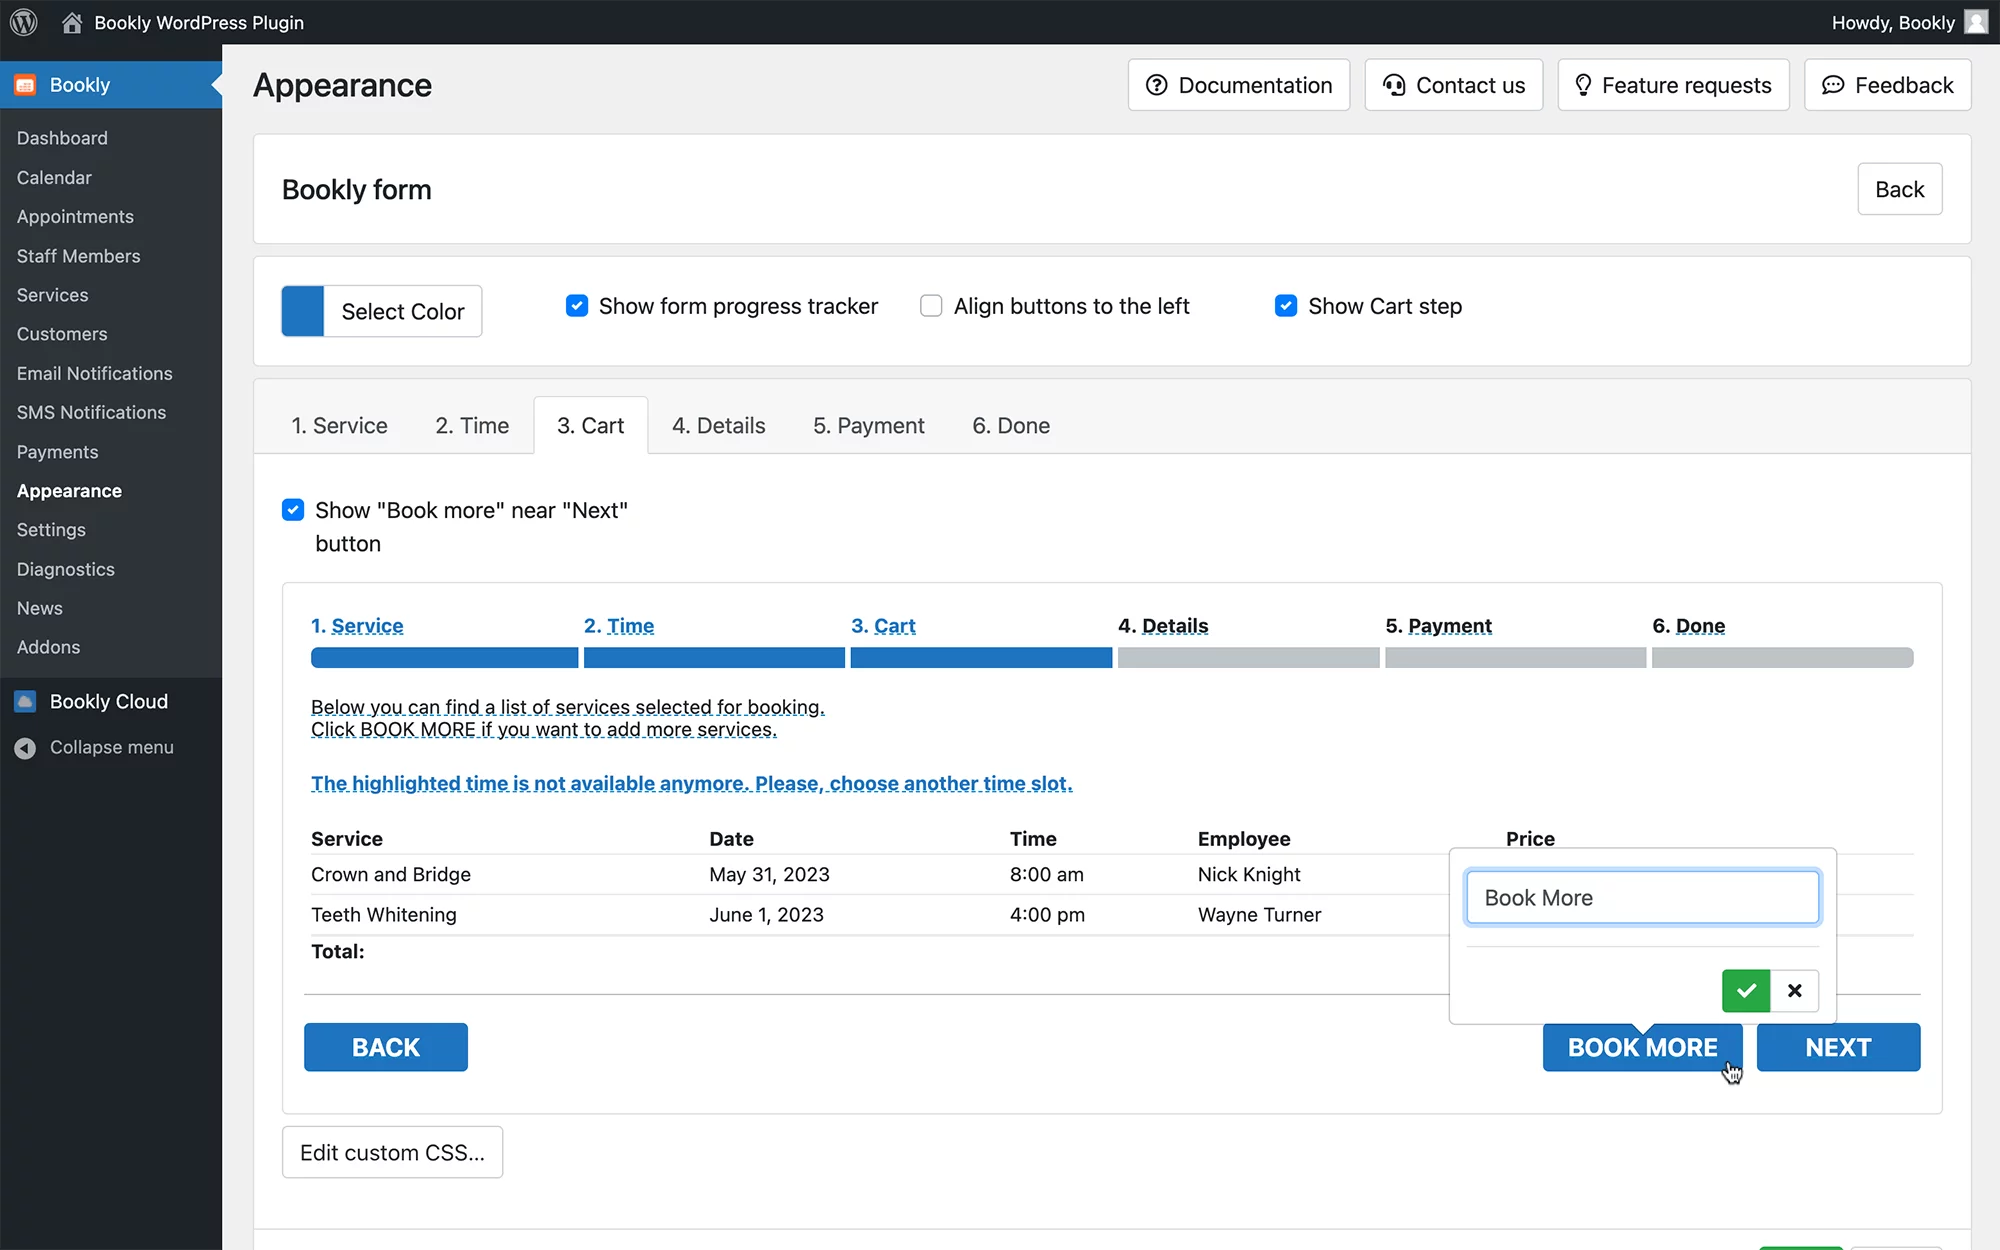Open Documentation page

click(1239, 85)
